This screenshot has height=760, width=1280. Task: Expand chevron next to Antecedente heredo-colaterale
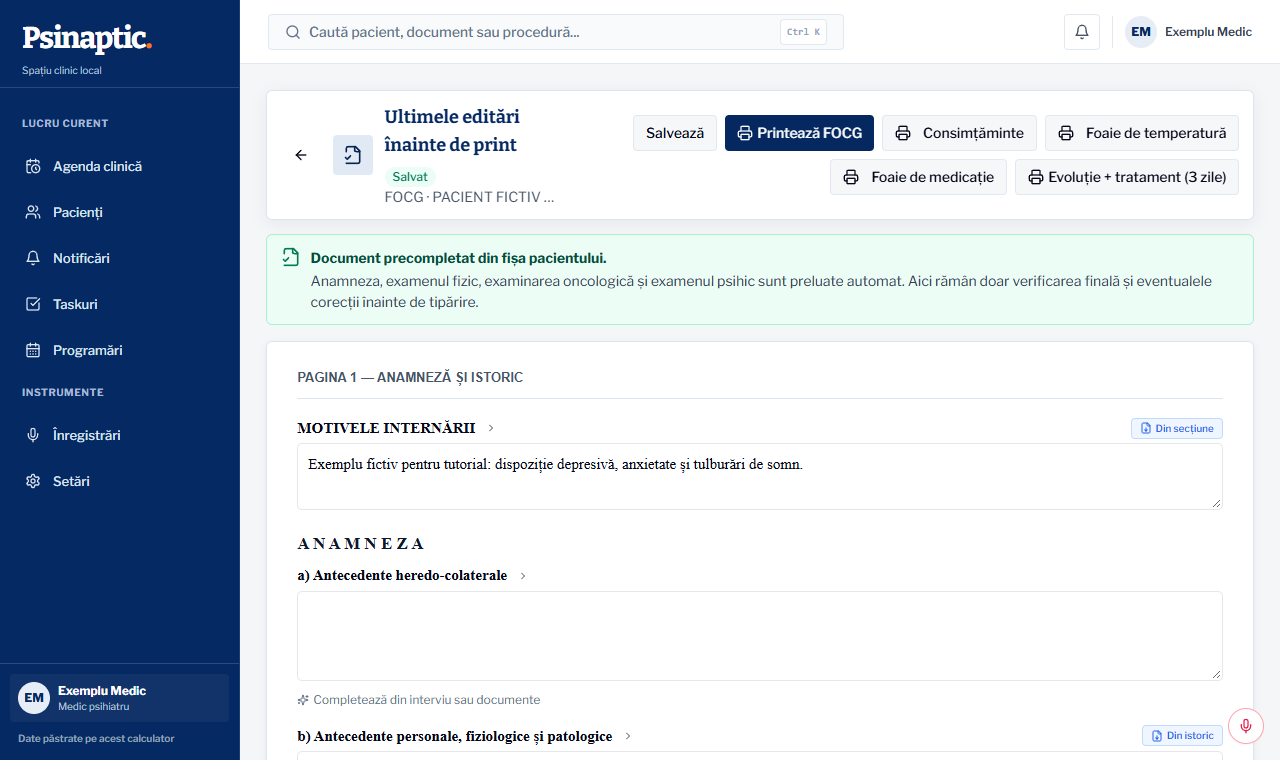pyautogui.click(x=523, y=576)
